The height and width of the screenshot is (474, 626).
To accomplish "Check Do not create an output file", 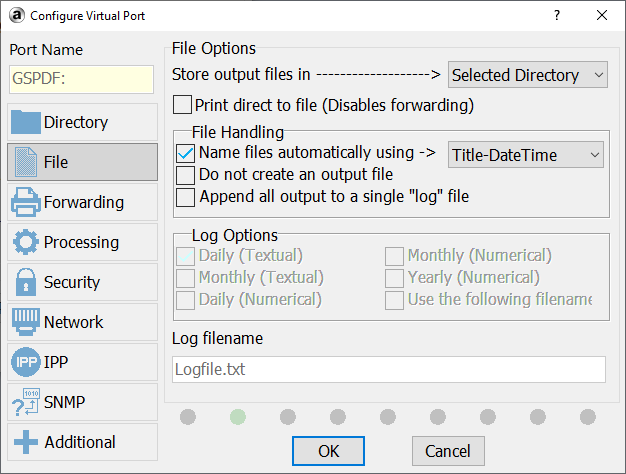I will point(185,175).
